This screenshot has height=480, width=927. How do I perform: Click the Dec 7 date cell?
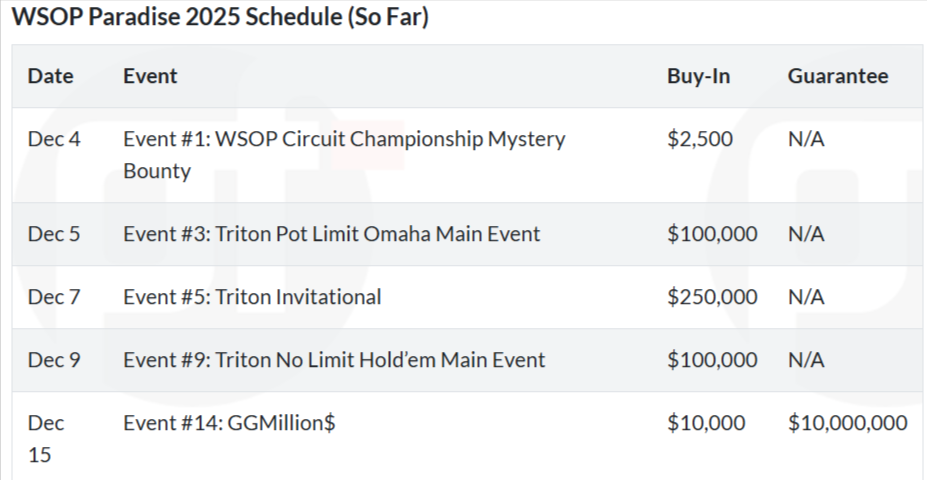(54, 297)
